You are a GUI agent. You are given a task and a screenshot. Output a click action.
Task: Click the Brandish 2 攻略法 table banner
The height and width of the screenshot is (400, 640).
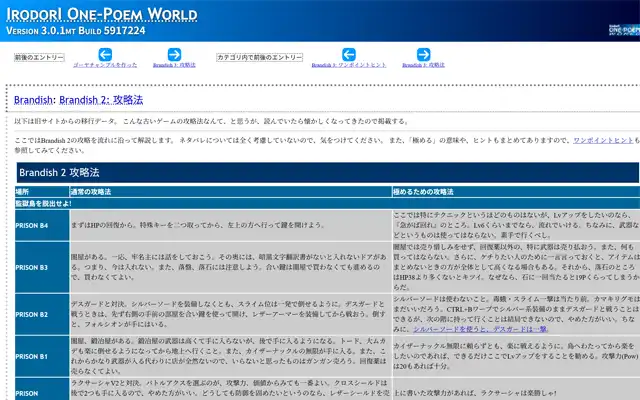tap(327, 172)
